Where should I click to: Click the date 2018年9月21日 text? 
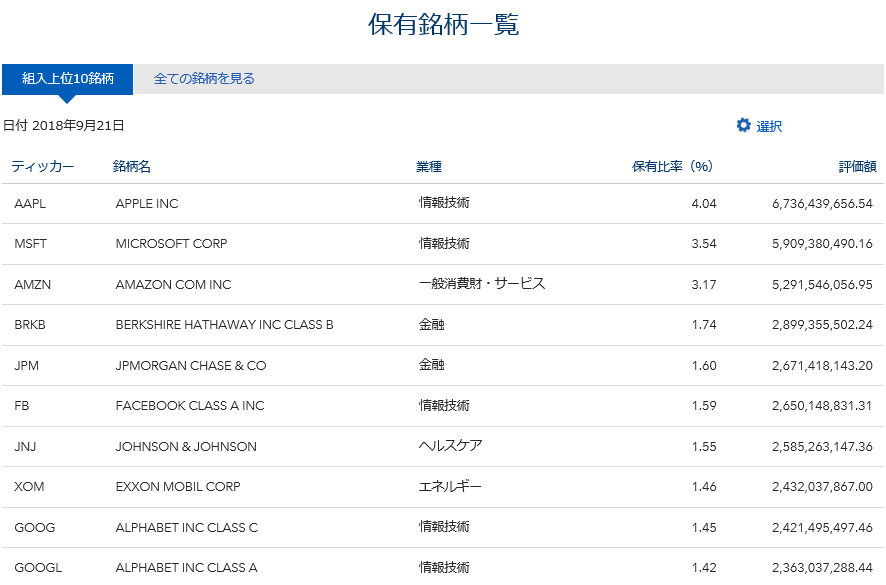pyautogui.click(x=78, y=125)
